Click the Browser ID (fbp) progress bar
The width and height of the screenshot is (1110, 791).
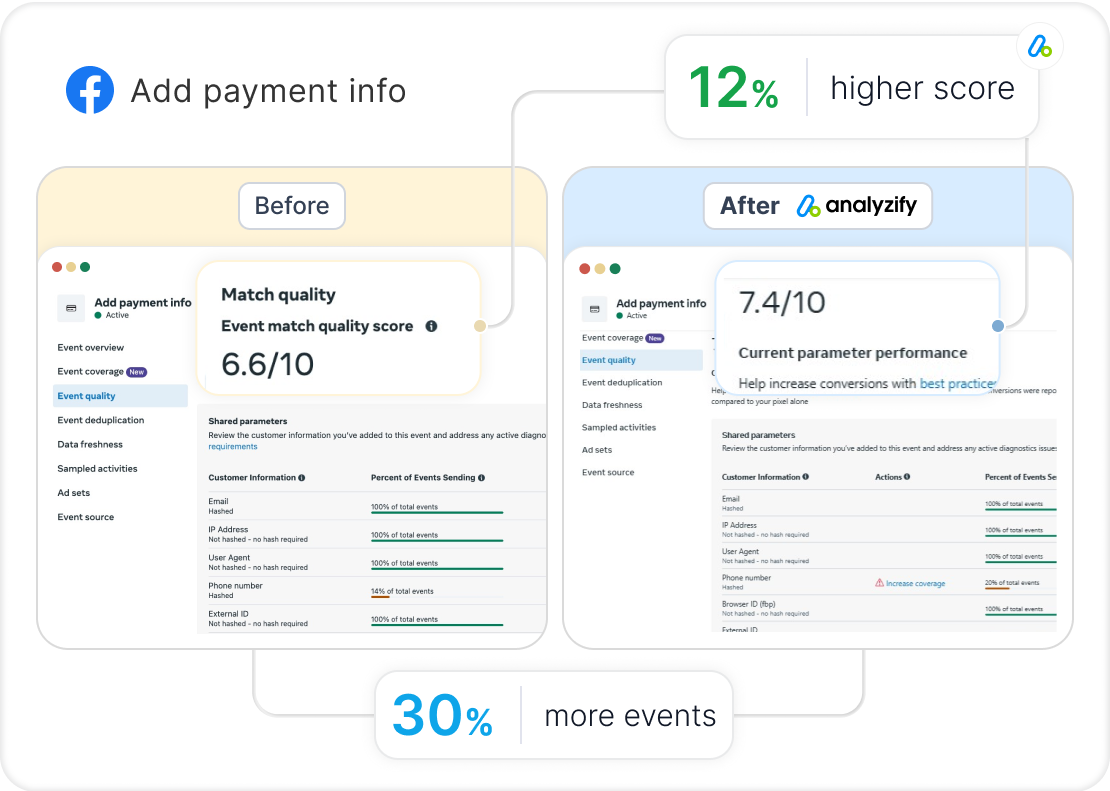pos(1020,614)
